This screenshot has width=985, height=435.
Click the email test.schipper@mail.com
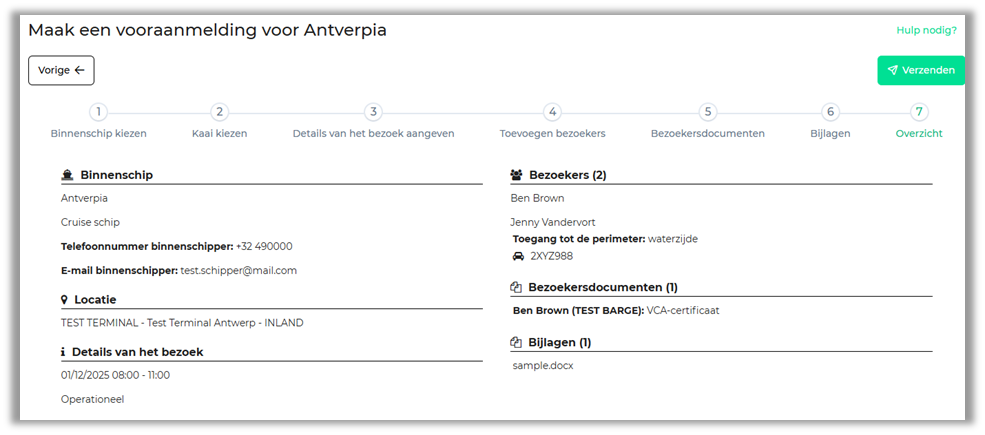pyautogui.click(x=238, y=270)
